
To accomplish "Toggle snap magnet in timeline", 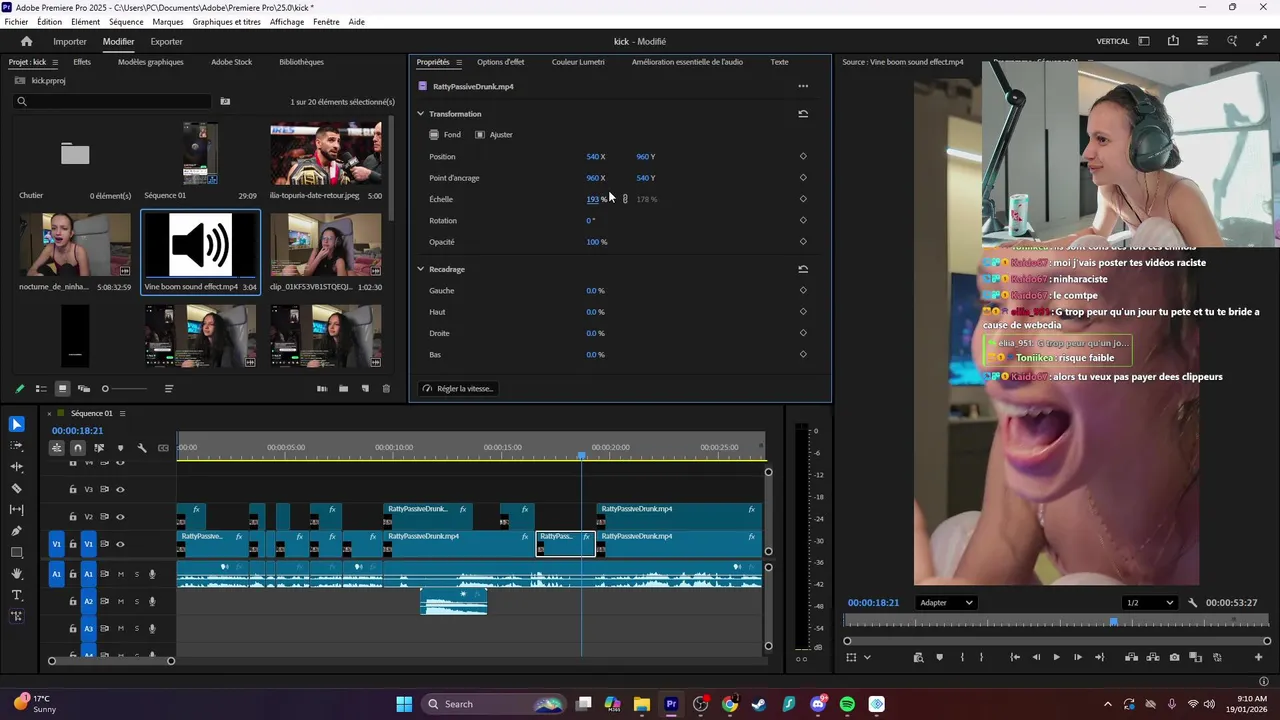I will (x=78, y=448).
